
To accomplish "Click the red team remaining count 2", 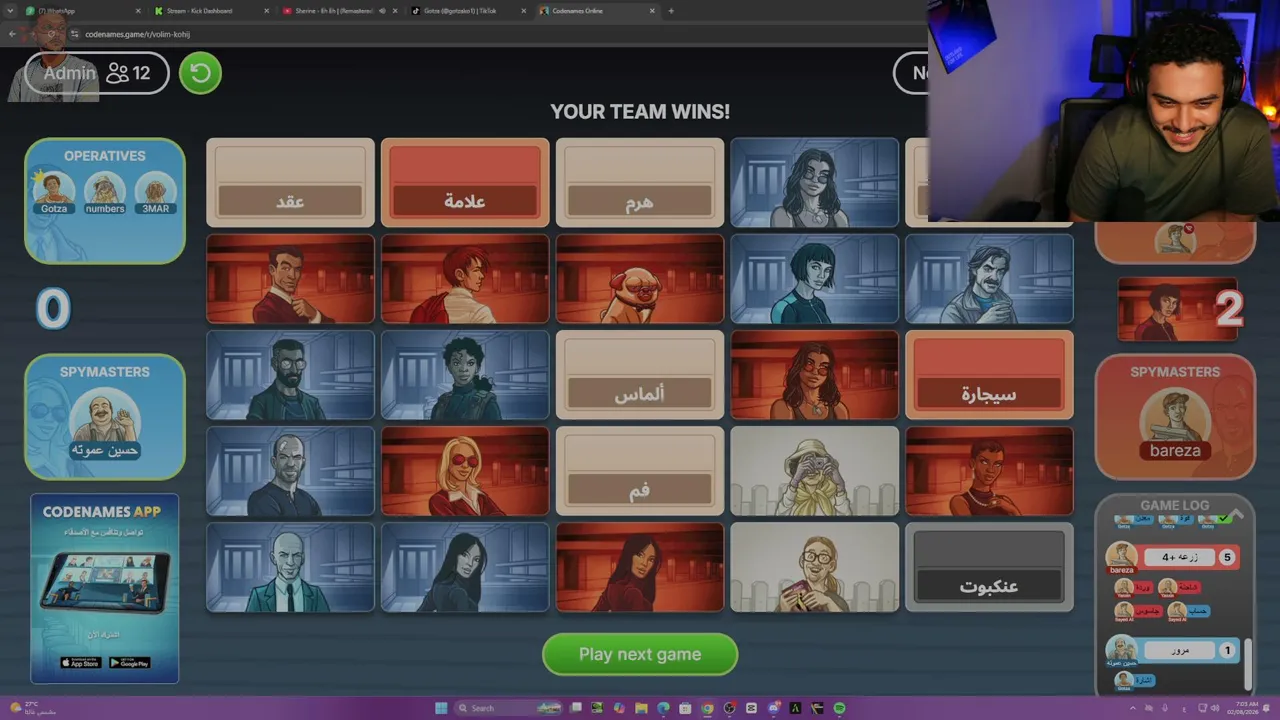I will tap(1229, 310).
